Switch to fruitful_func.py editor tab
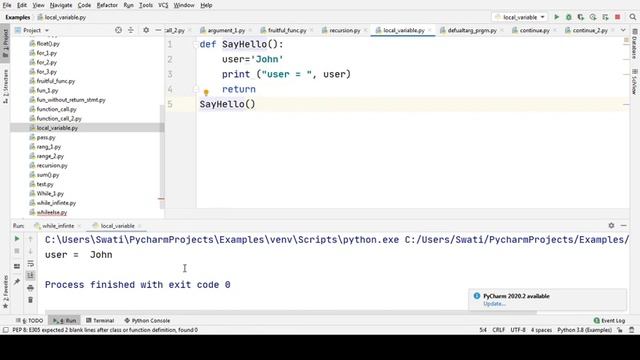Screen dimensions: 640x360 coord(287,30)
